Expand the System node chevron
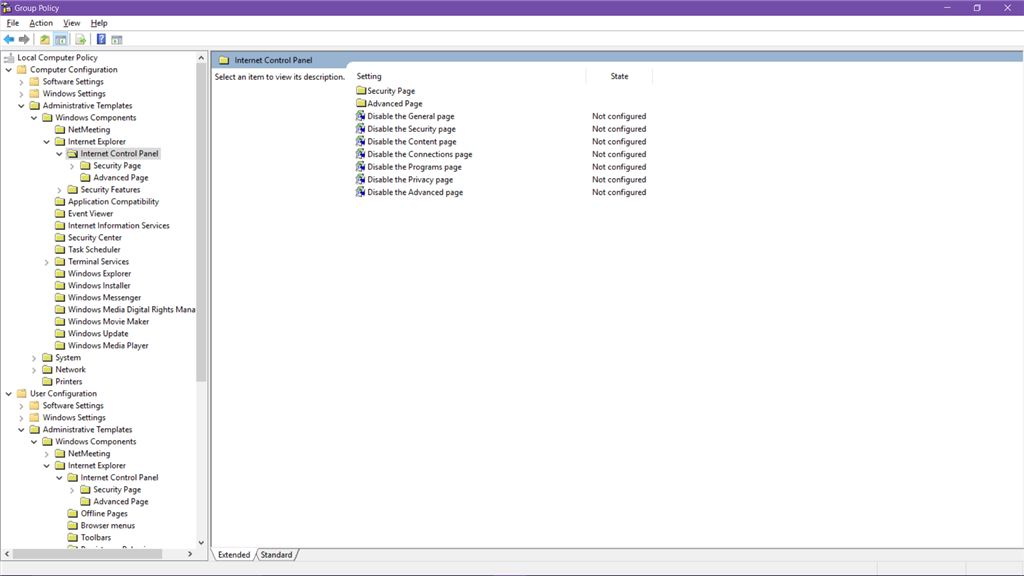 (34, 357)
